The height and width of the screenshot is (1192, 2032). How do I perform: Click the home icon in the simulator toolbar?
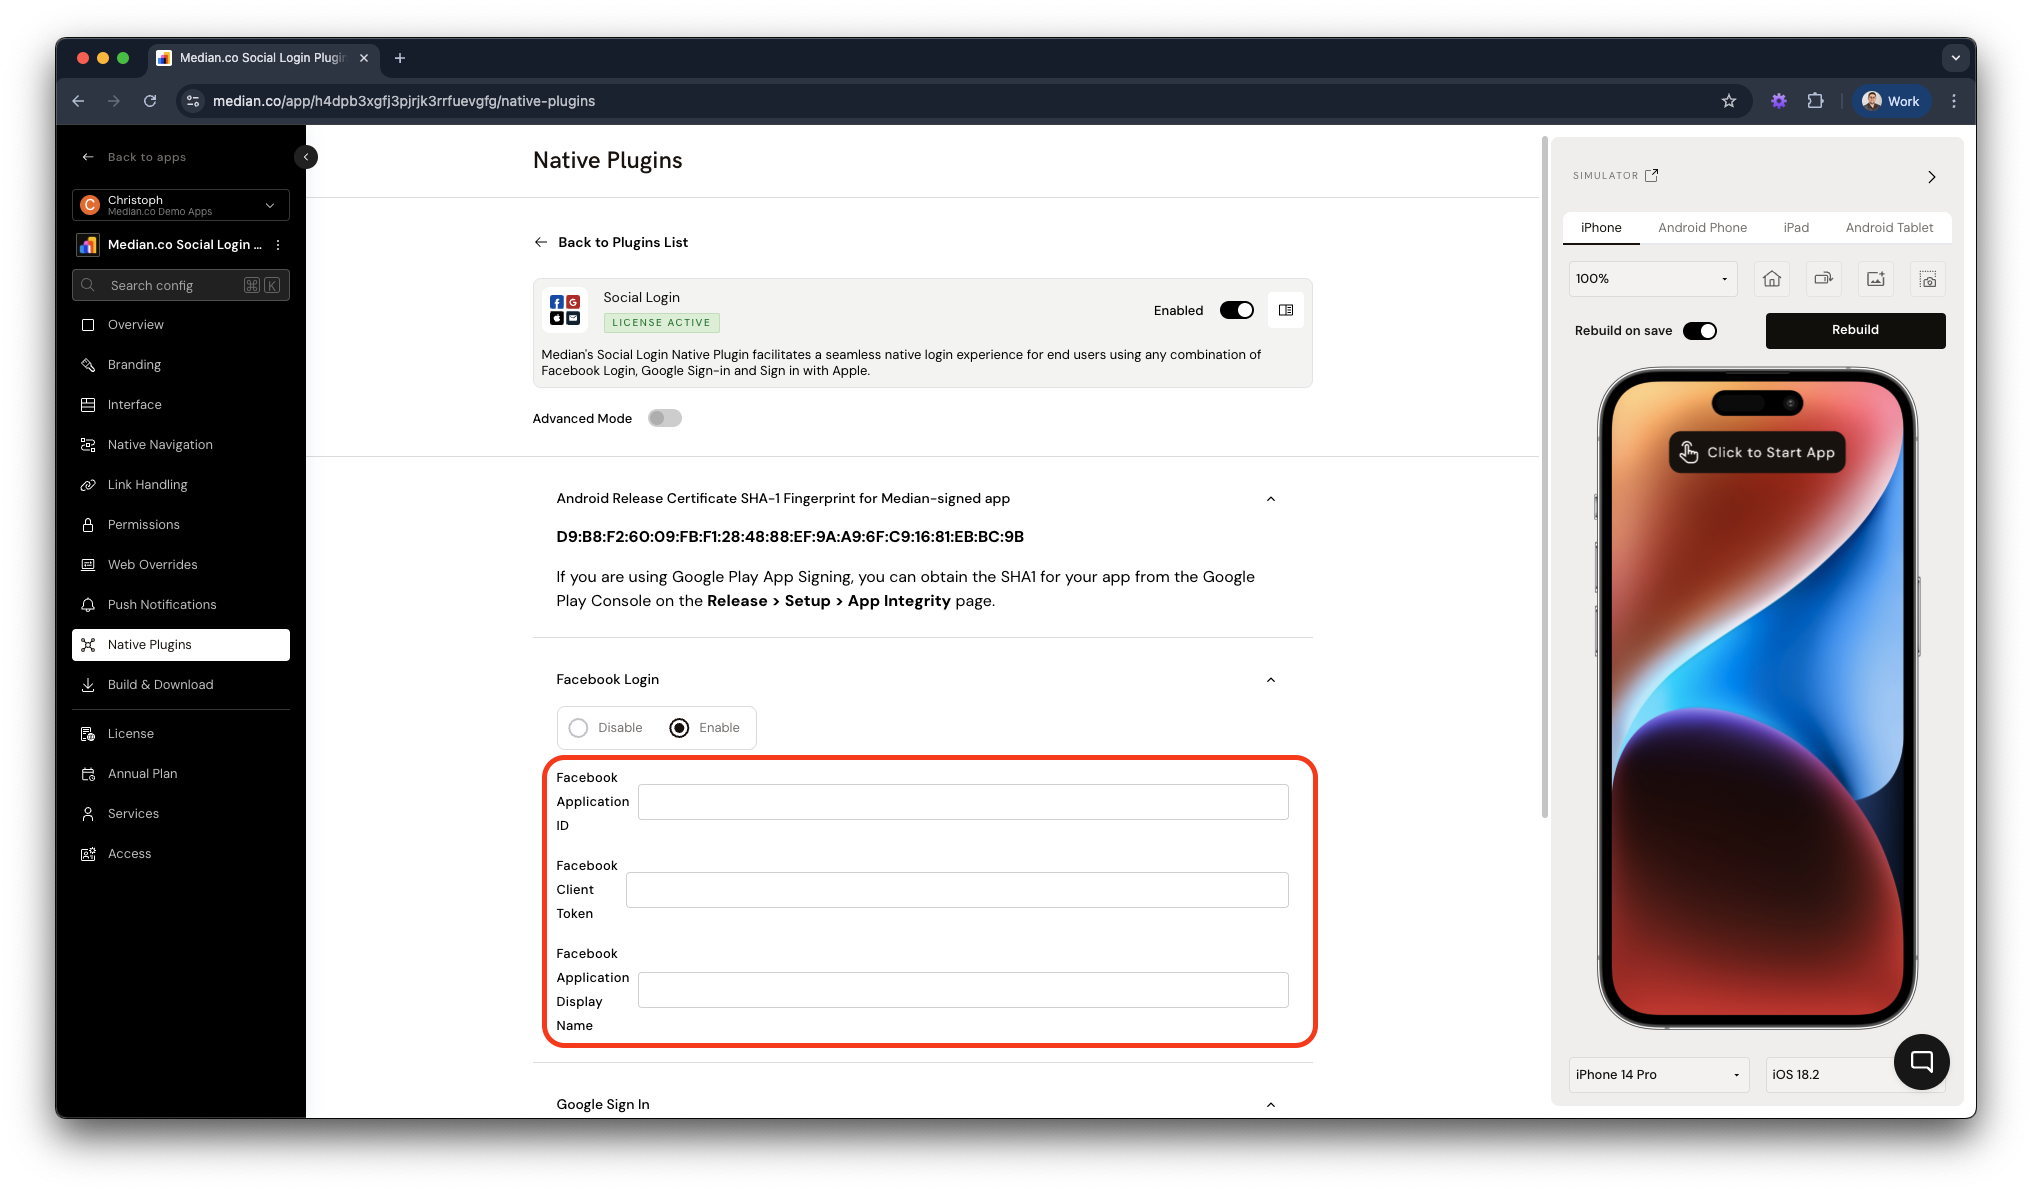pos(1772,279)
